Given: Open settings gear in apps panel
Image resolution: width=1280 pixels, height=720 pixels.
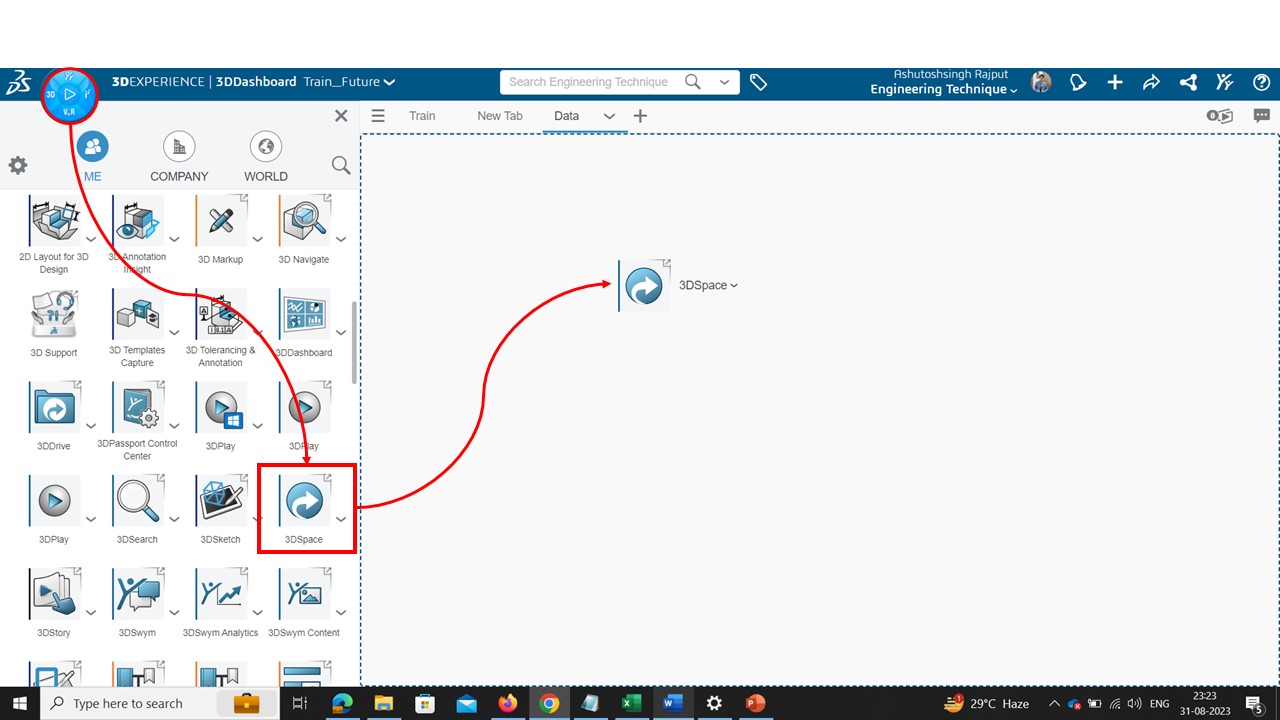Looking at the screenshot, I should [18, 165].
